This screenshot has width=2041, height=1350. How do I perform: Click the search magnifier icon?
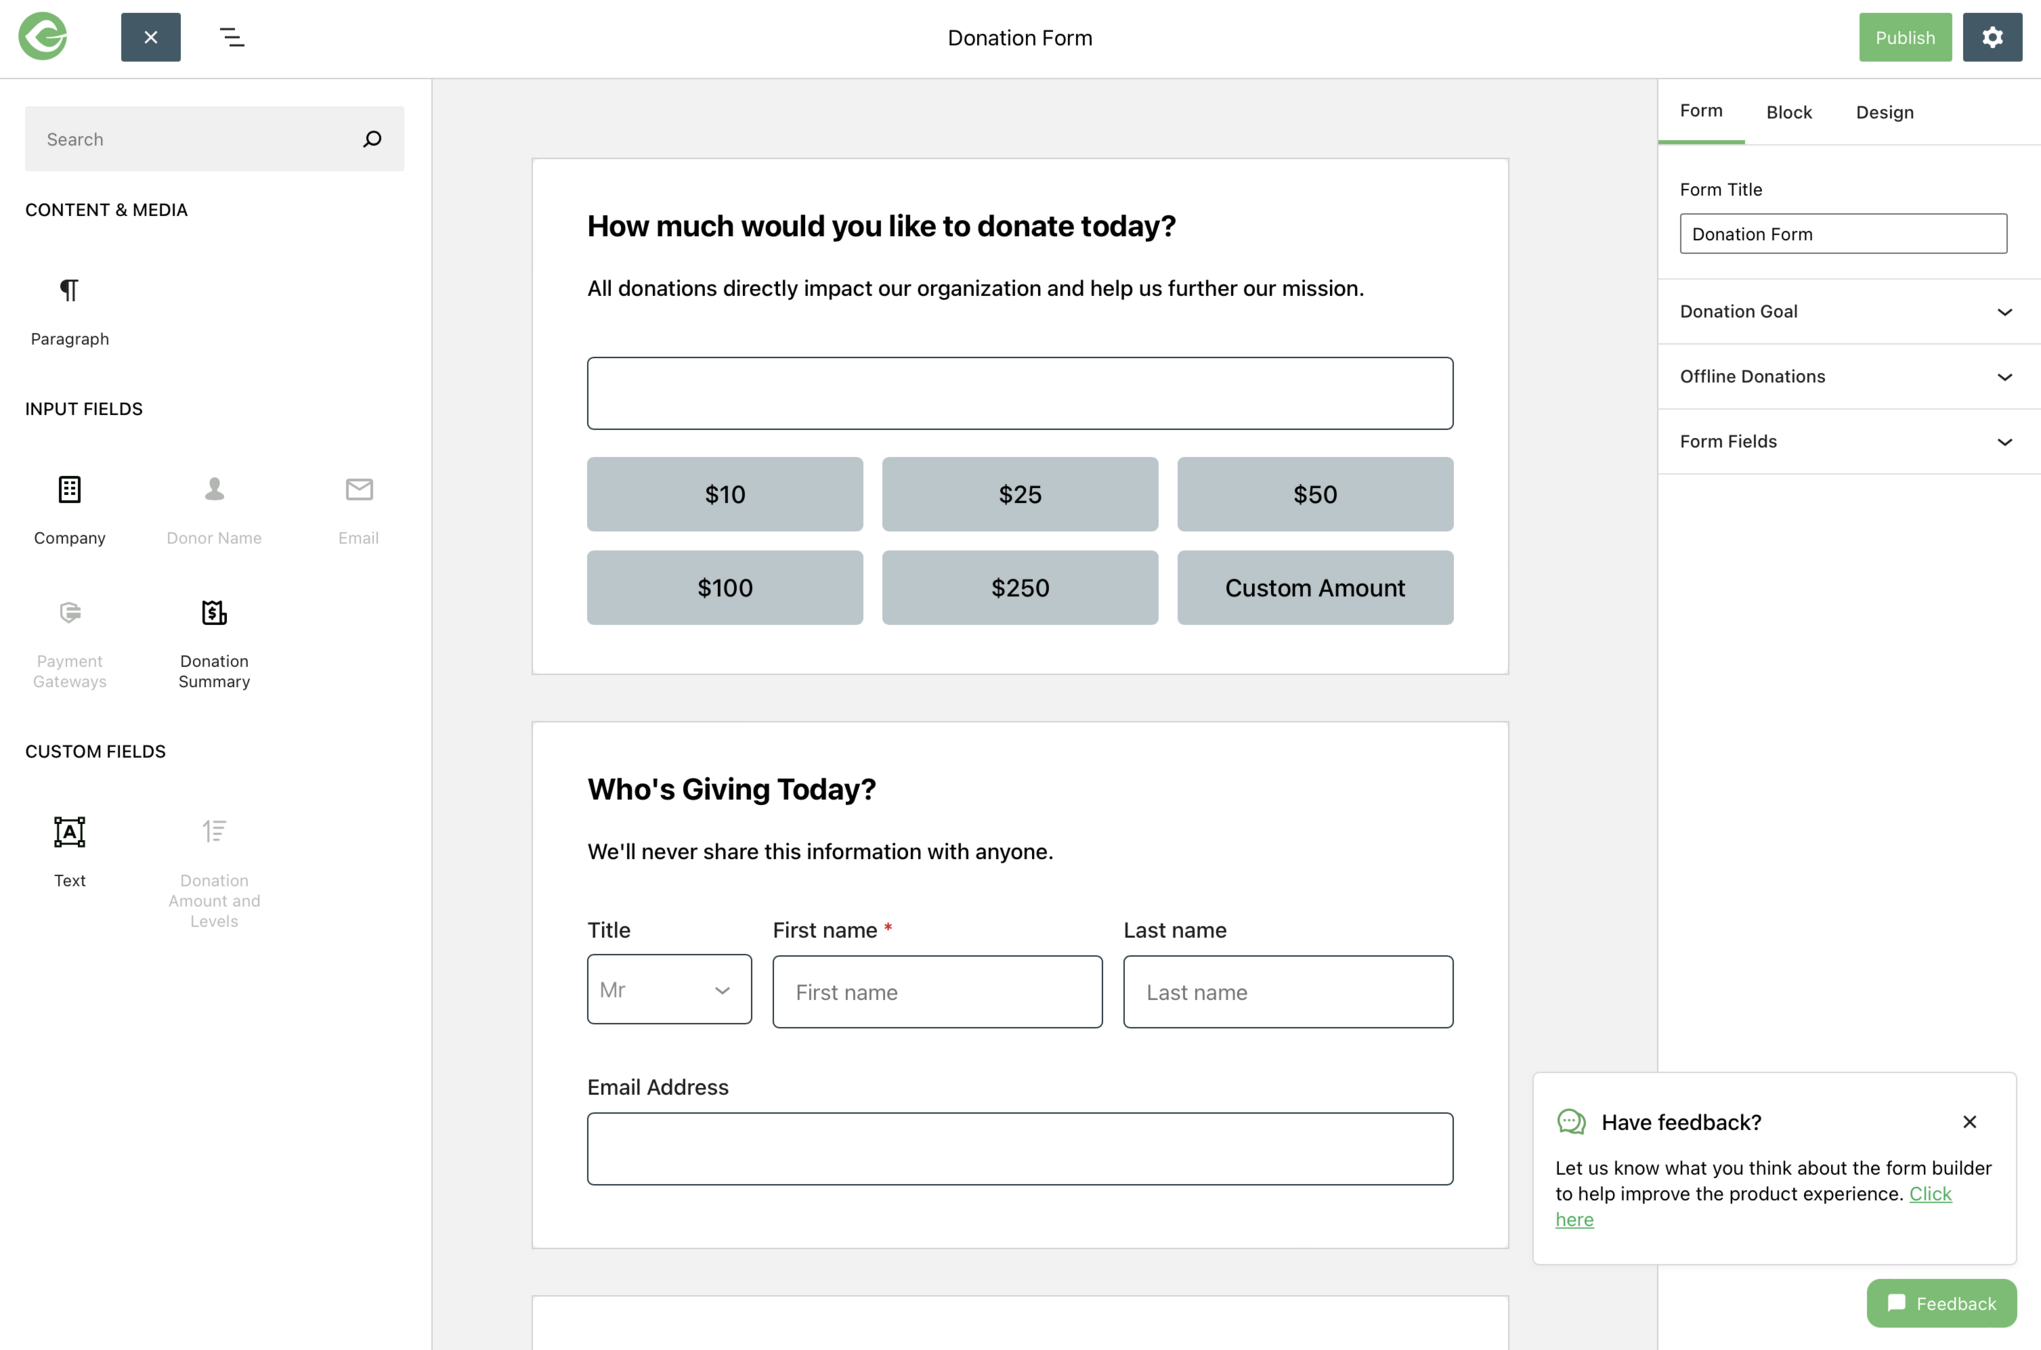(x=372, y=139)
